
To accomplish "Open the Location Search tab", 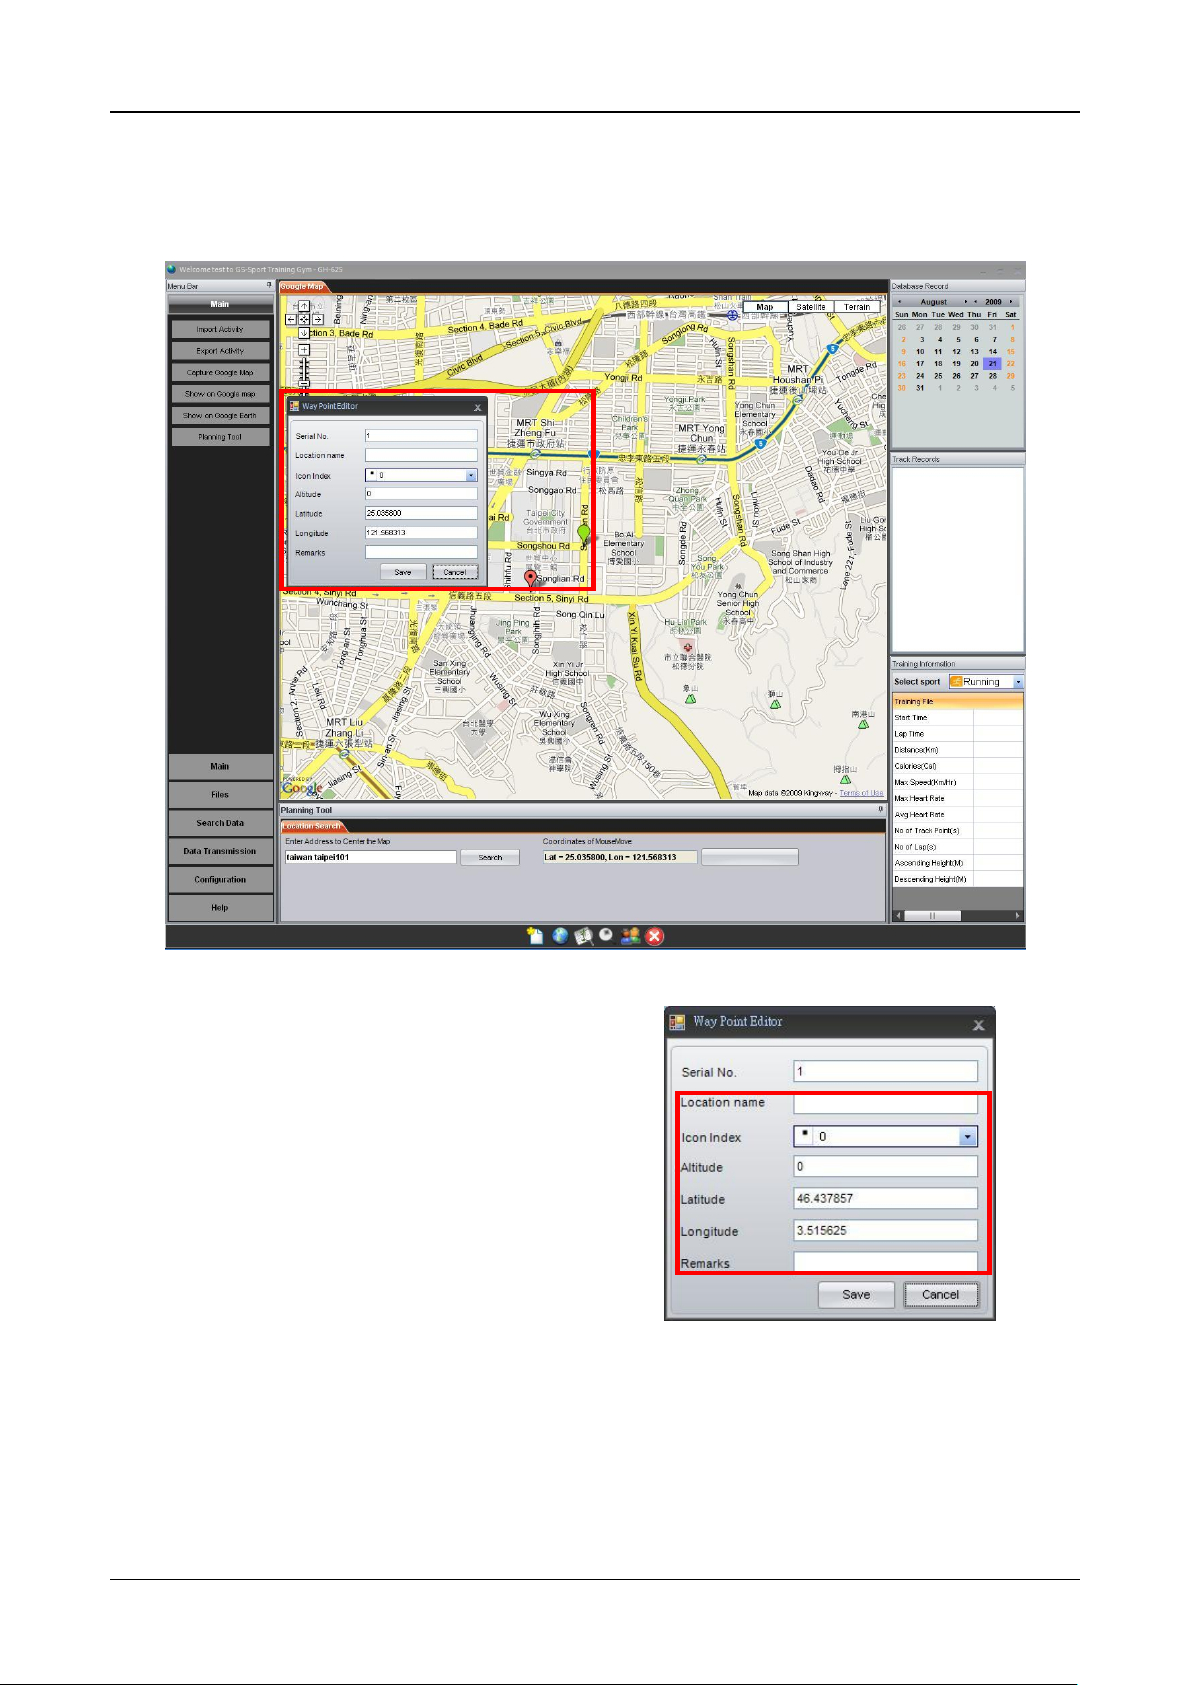I will tap(312, 826).
